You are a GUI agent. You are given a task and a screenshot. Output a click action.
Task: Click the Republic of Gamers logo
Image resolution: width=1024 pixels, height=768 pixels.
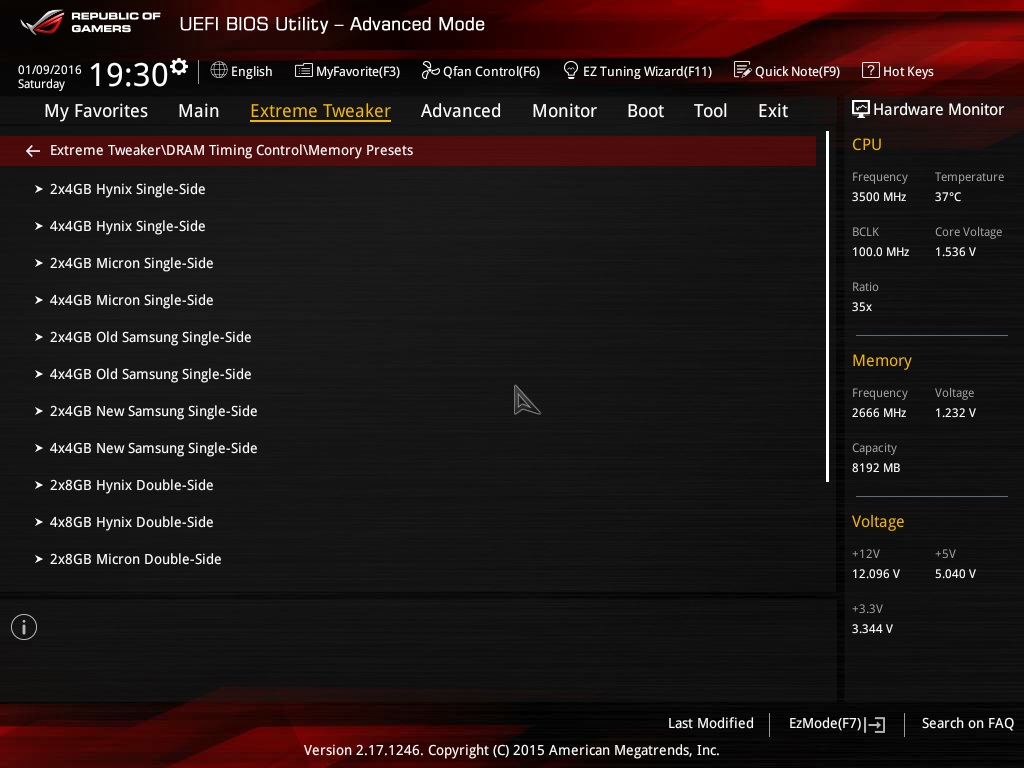pos(89,22)
